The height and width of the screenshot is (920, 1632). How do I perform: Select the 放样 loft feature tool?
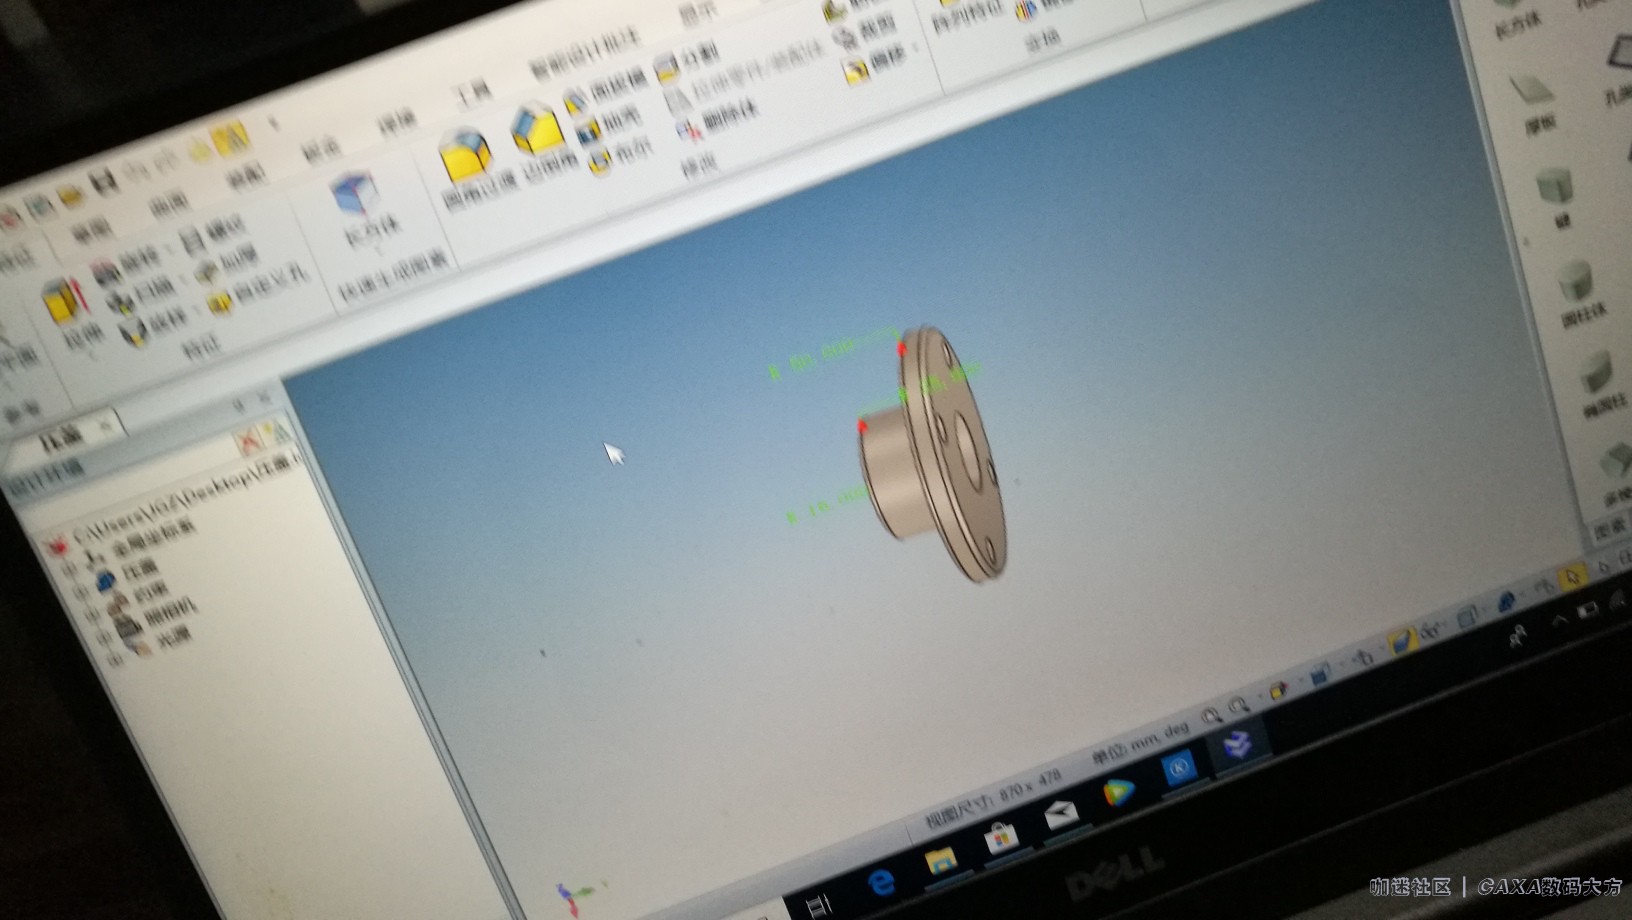[154, 325]
